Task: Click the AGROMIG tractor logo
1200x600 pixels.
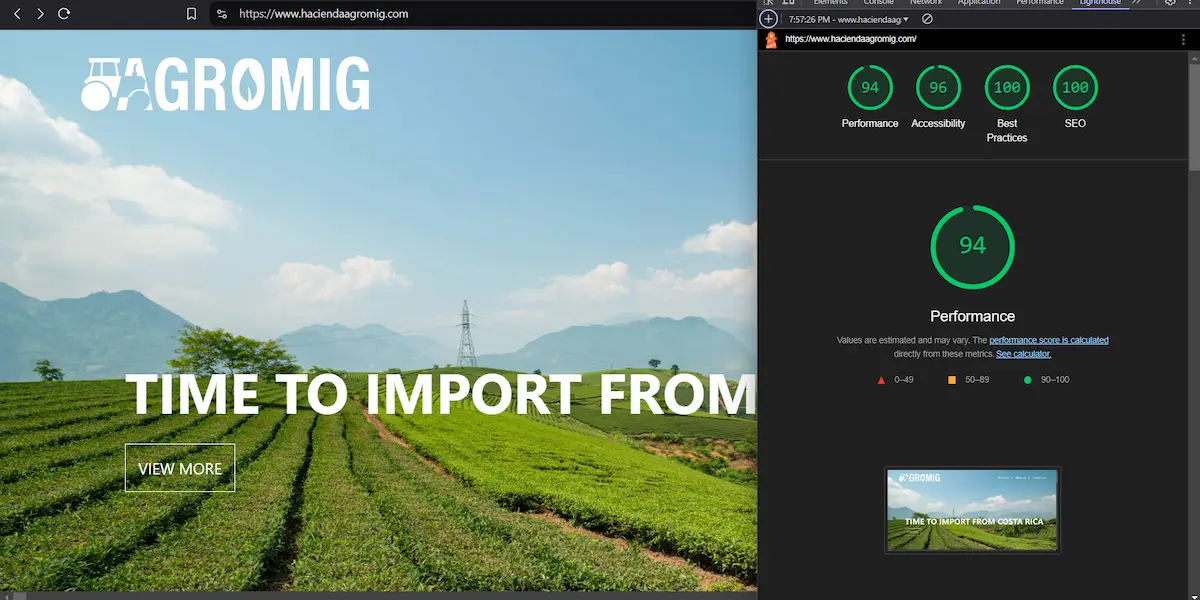Action: click(226, 83)
